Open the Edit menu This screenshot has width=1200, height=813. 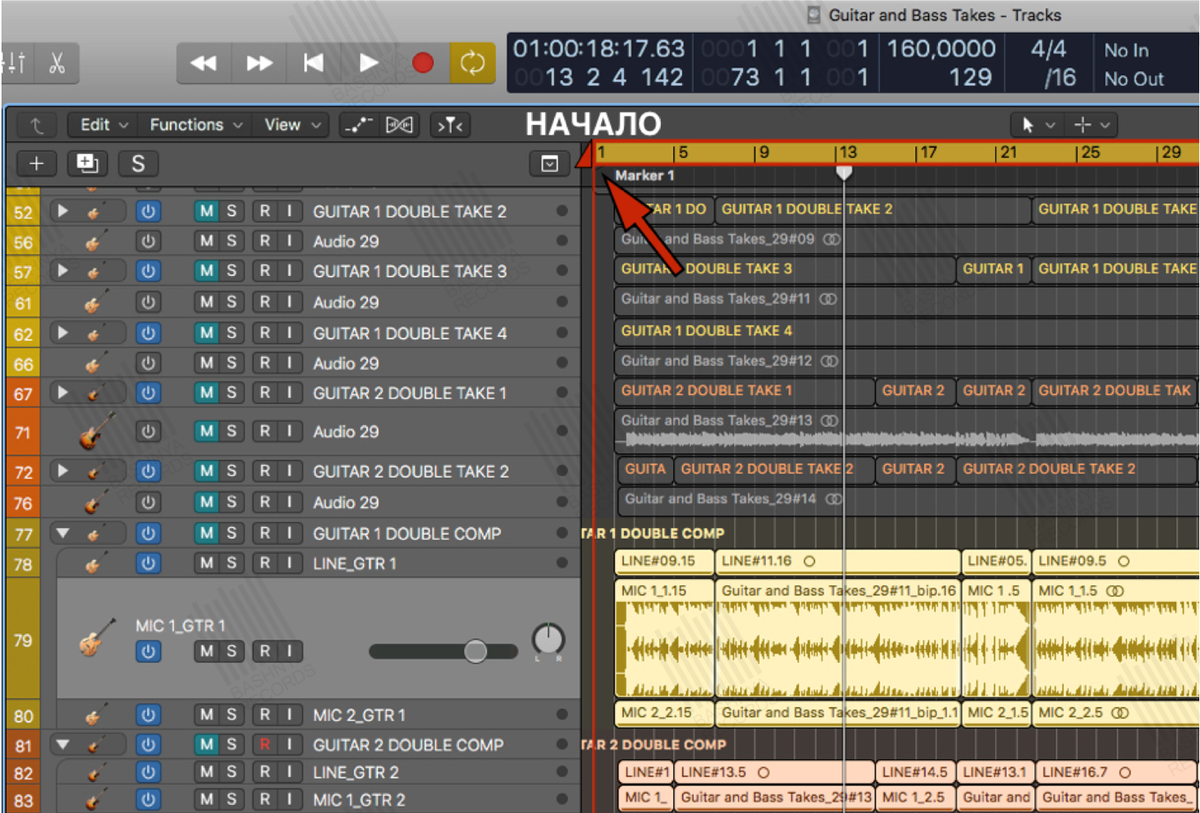pos(105,125)
